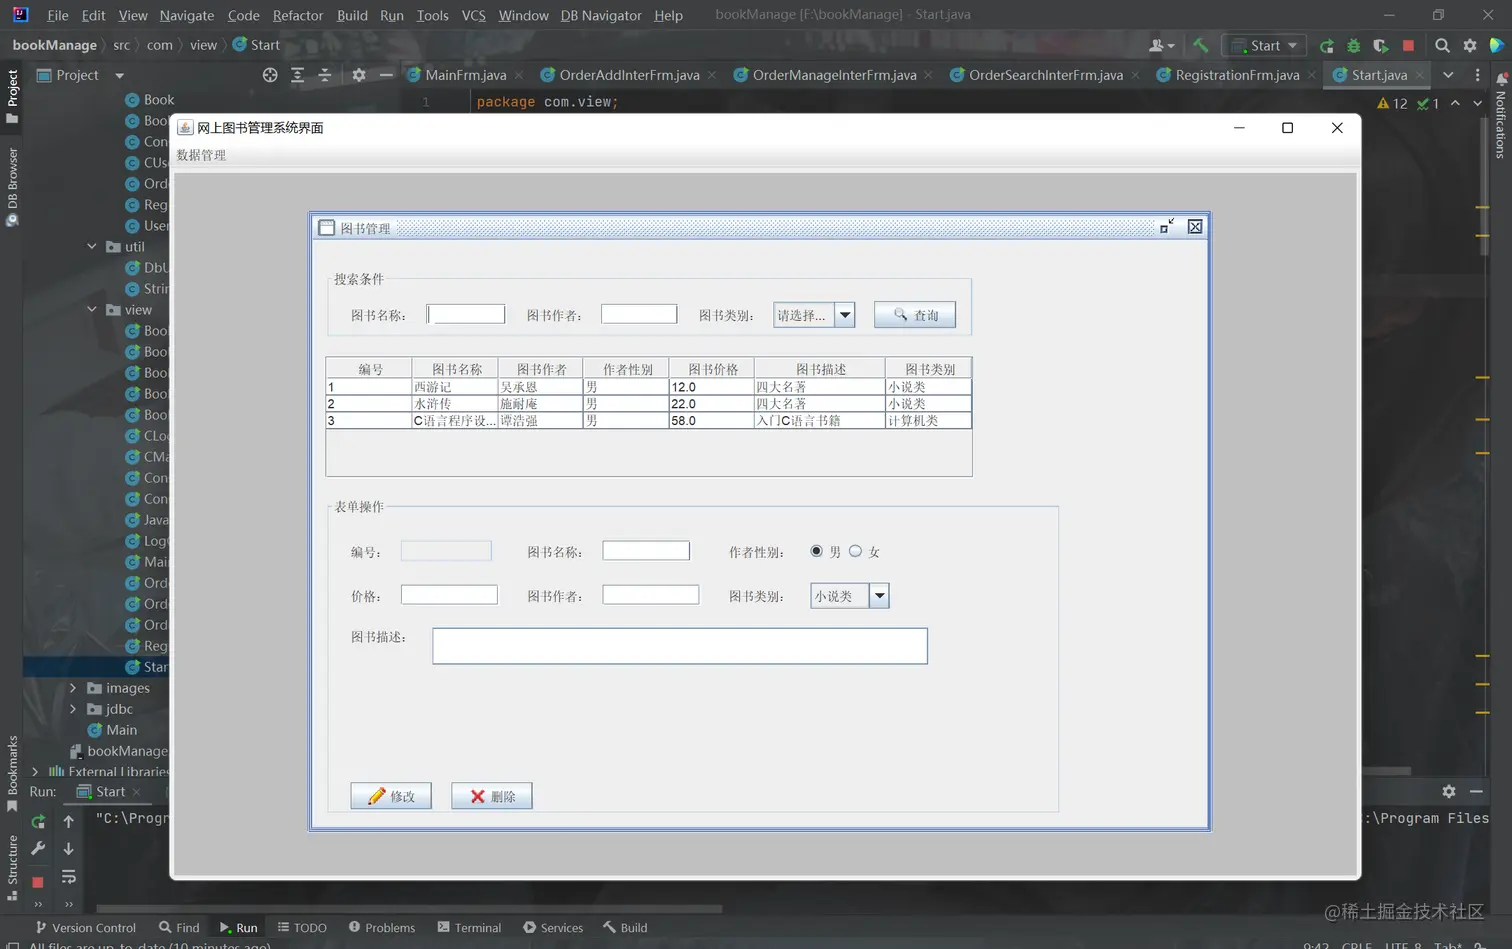Viewport: 1512px width, 949px height.
Task: Expand the images folder in project tree
Action: [x=73, y=688]
